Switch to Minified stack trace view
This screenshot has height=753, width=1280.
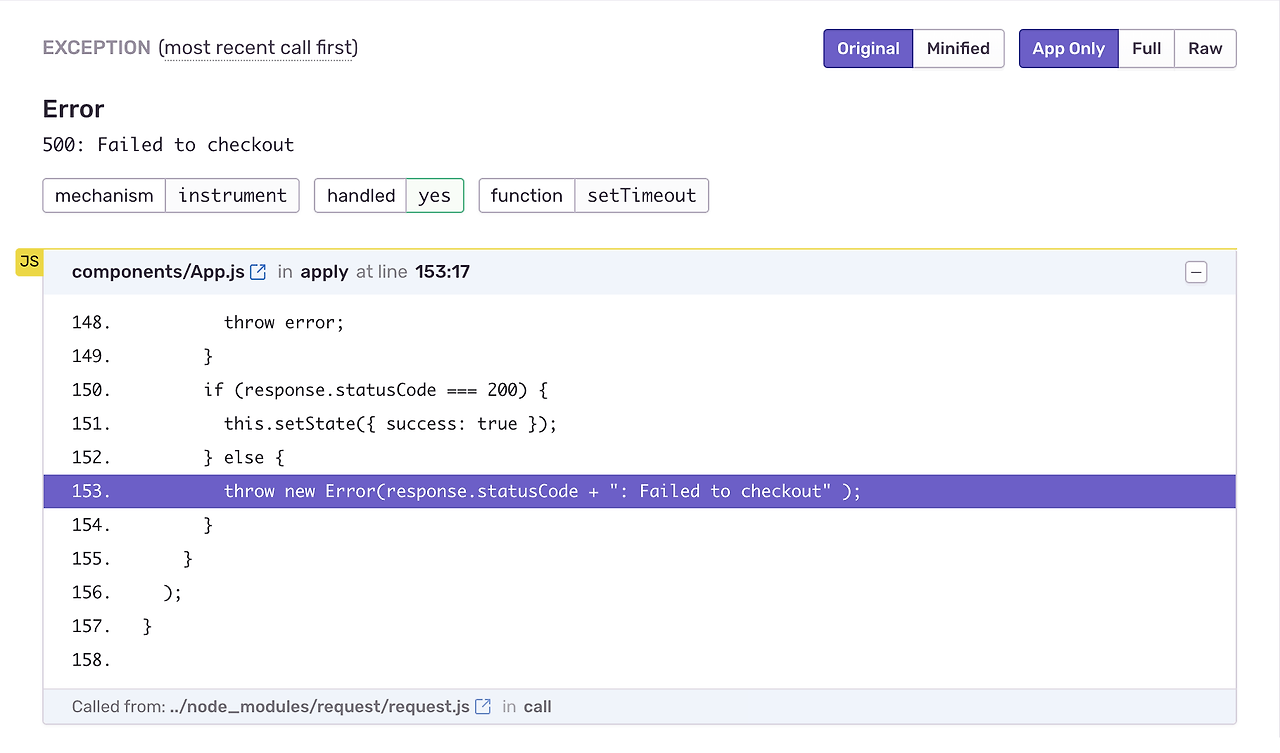(958, 48)
